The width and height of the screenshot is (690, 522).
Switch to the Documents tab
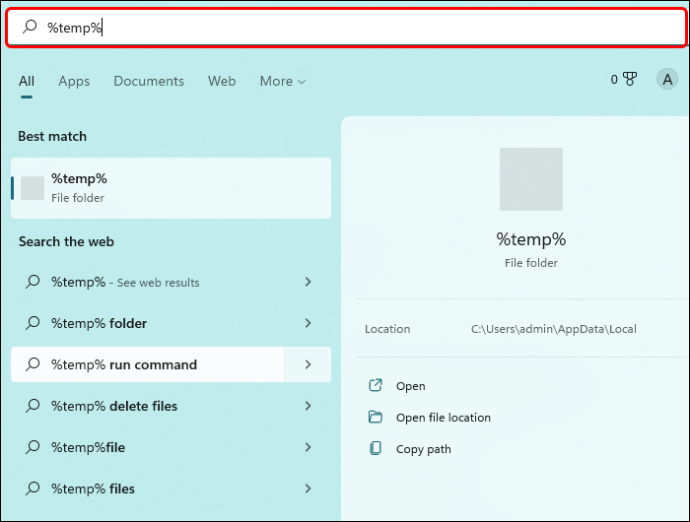(149, 81)
